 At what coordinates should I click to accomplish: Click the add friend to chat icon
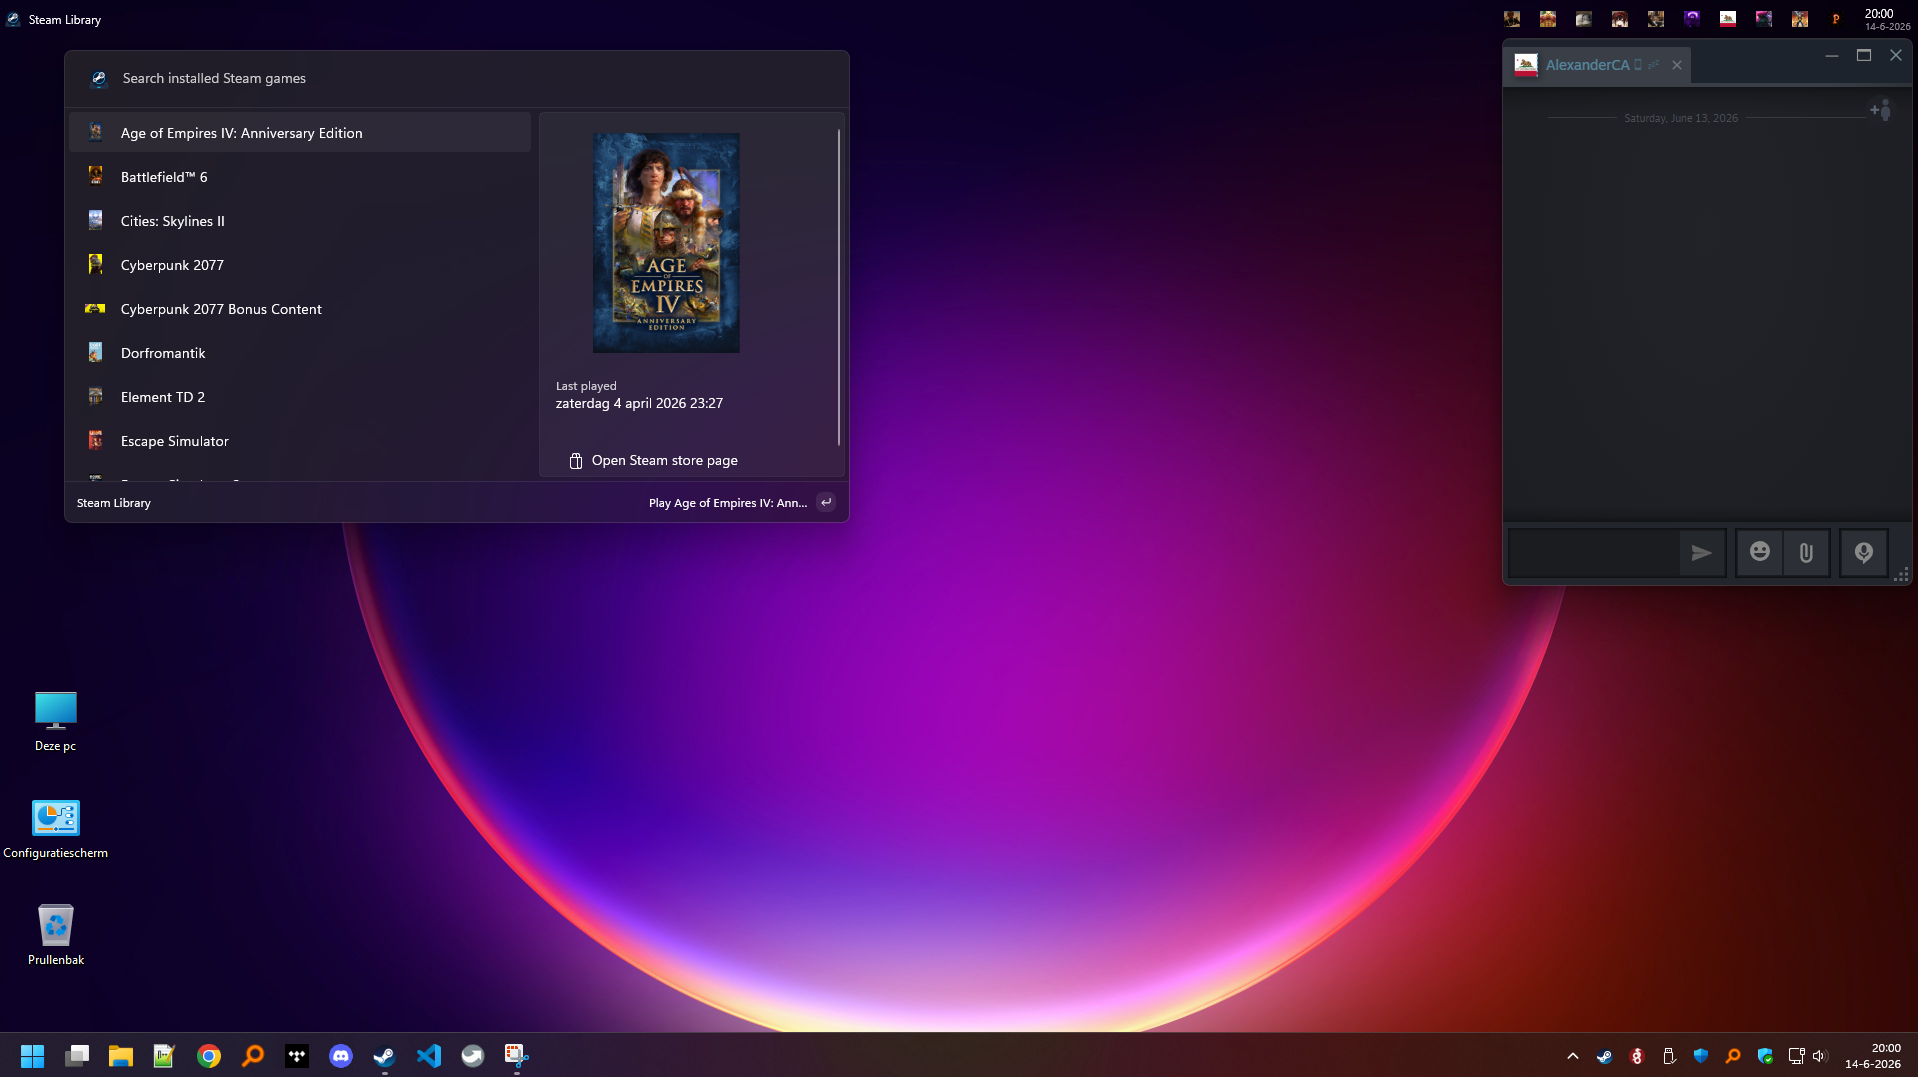tap(1880, 110)
